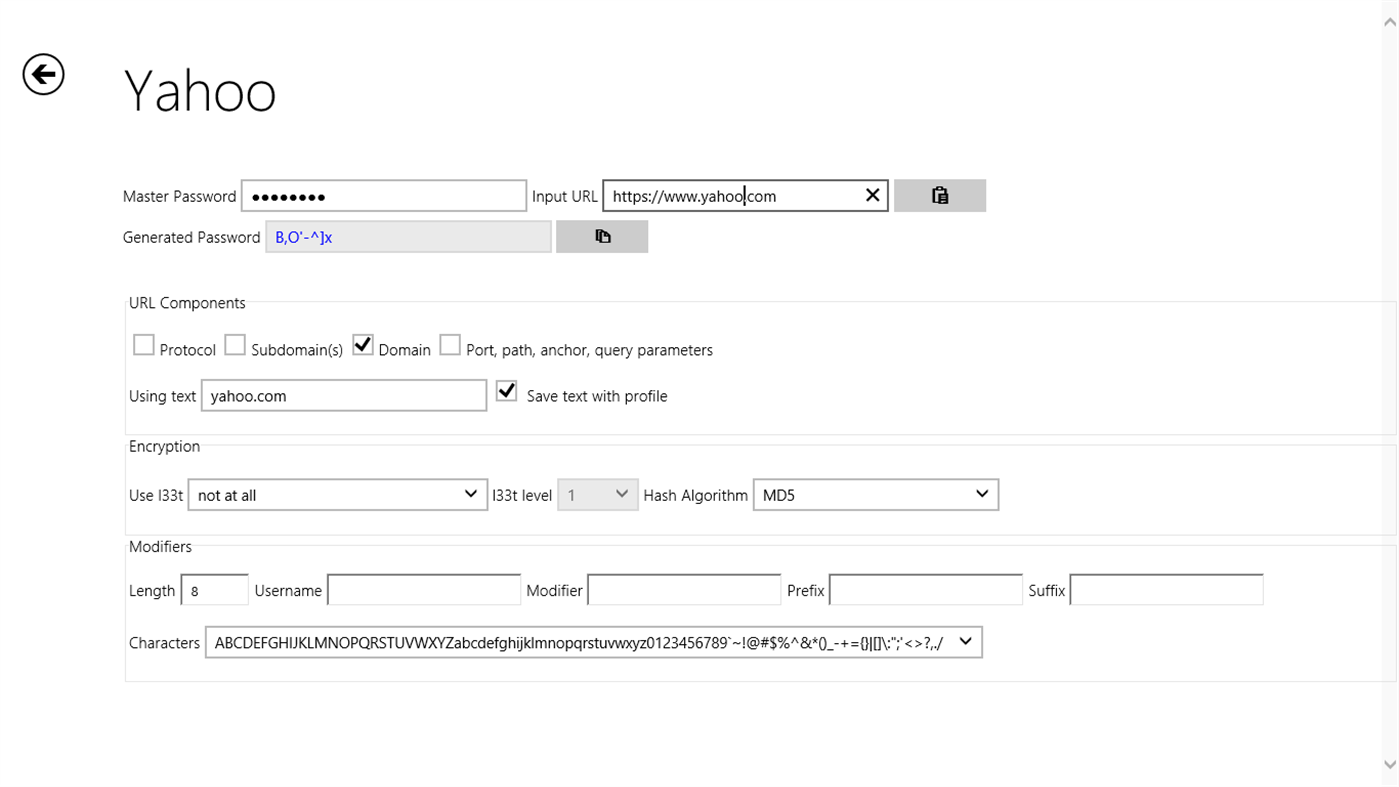Clear the Input URL with the X icon
Viewport: 1399px width, 787px height.
pyautogui.click(x=871, y=195)
